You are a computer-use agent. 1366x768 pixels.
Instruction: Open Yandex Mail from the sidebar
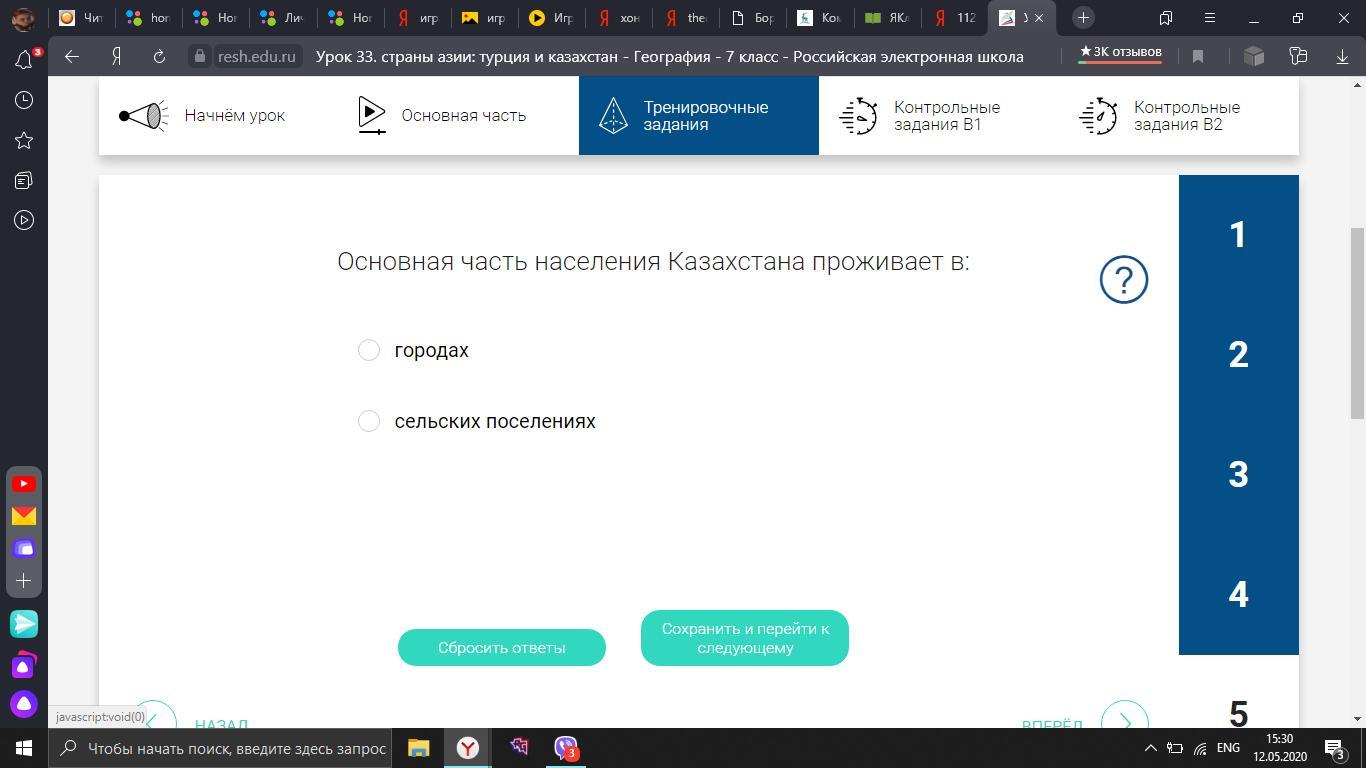(x=24, y=516)
